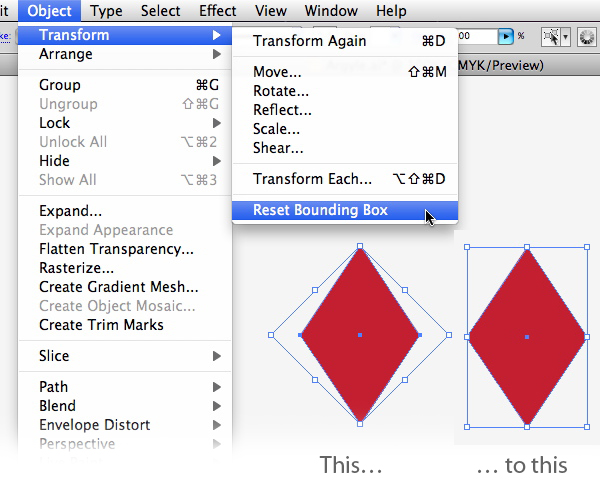Image resolution: width=600 pixels, height=500 pixels.
Task: Open the View menu
Action: point(271,10)
